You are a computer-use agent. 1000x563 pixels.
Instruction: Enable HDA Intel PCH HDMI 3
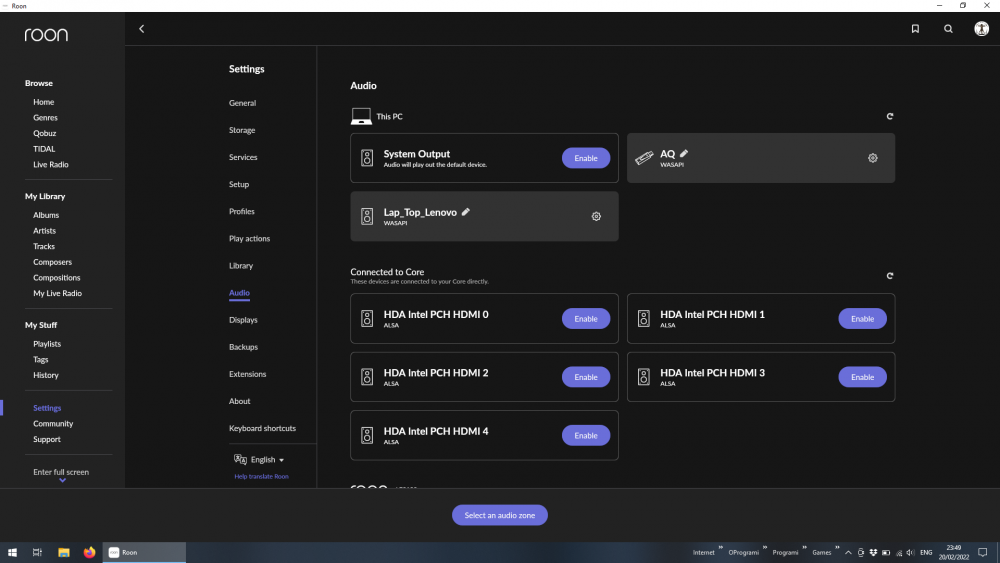click(862, 377)
